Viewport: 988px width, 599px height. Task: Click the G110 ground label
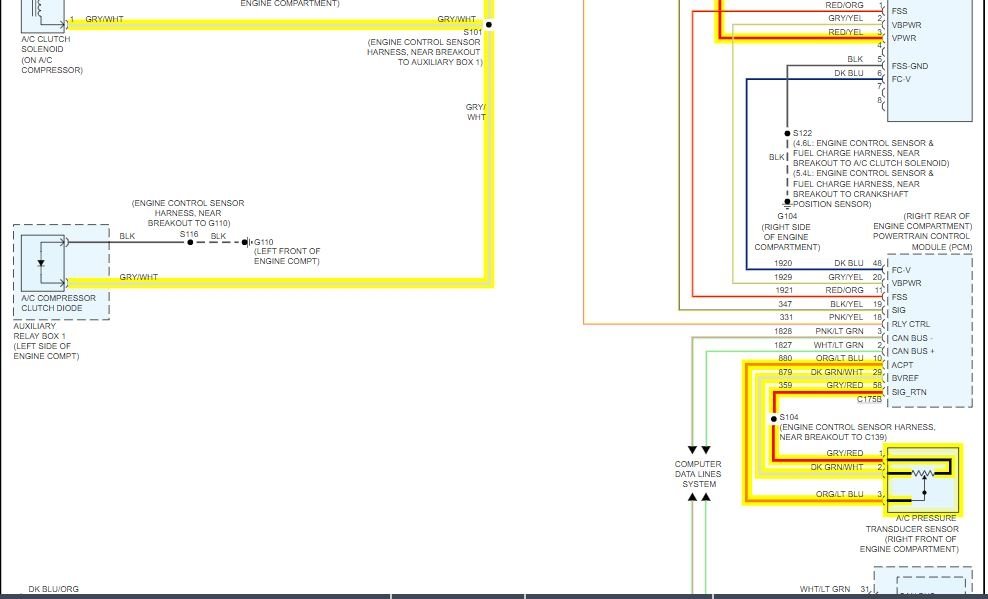[264, 242]
